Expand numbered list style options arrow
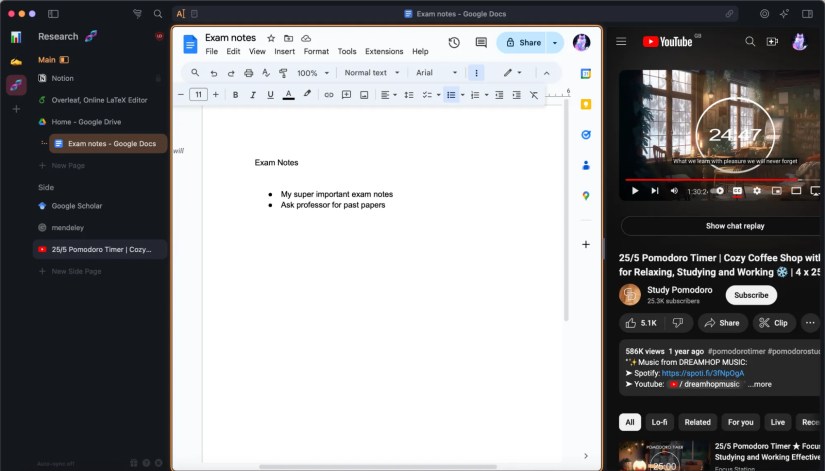Screen dimensions: 825x471 click(x=486, y=95)
